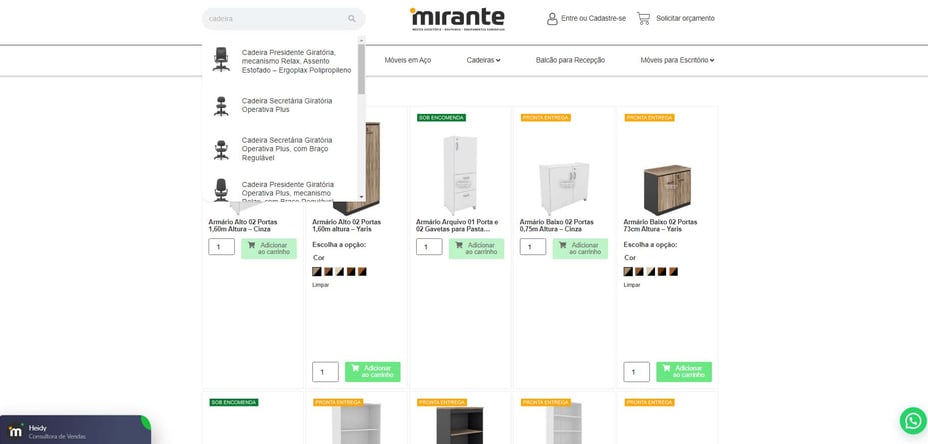Viewport: 928px width, 444px height.
Task: Click Limpar under Armário Alto Yaris colors
Action: pos(321,285)
